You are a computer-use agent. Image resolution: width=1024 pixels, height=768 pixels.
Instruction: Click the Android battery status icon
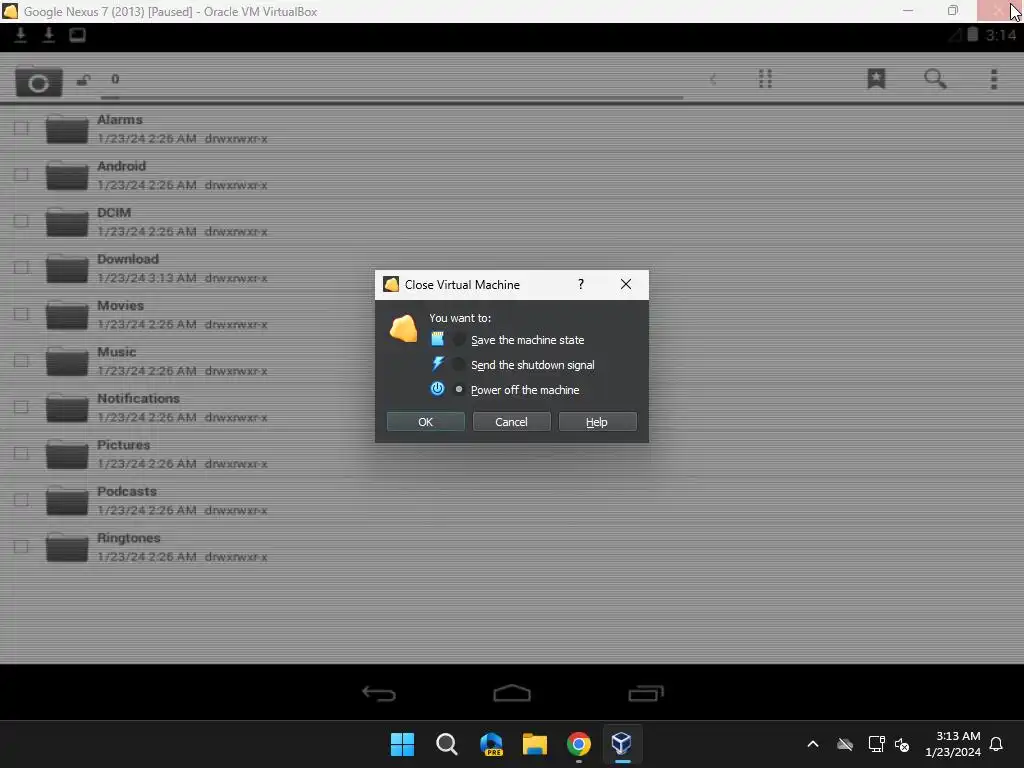[x=972, y=35]
